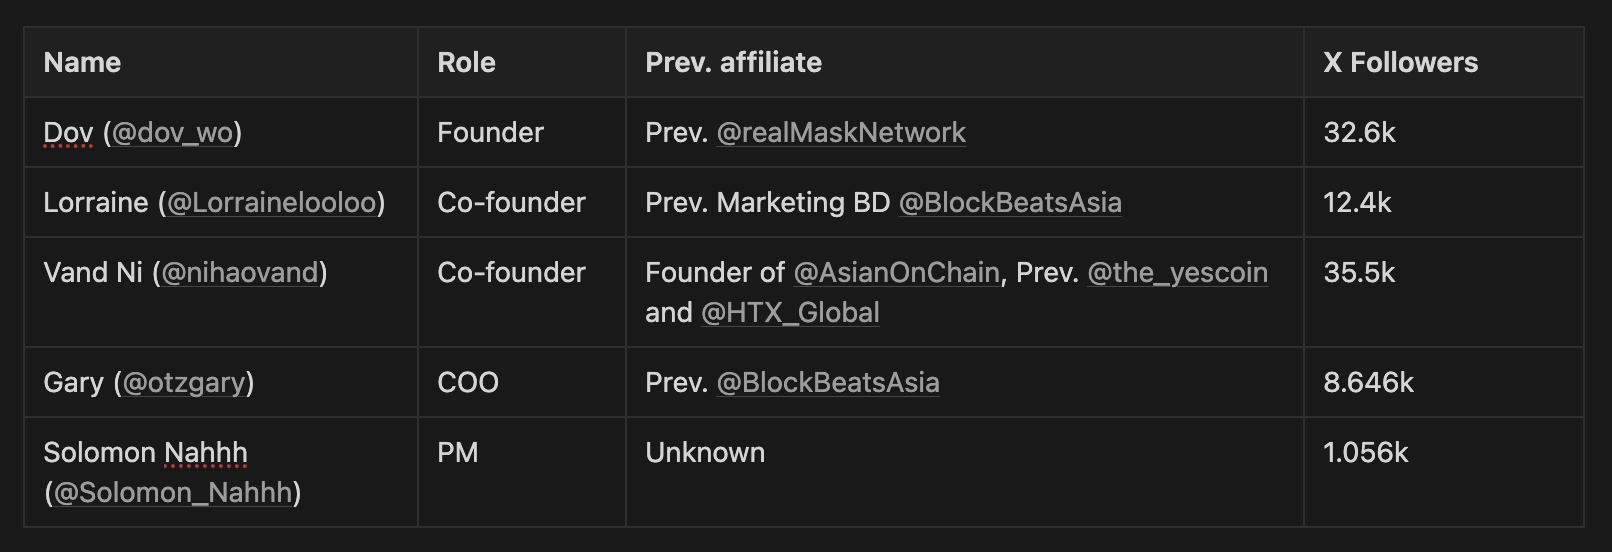Open the @realMaskNetwork link
Screen dimensions: 1612x552
[841, 133]
